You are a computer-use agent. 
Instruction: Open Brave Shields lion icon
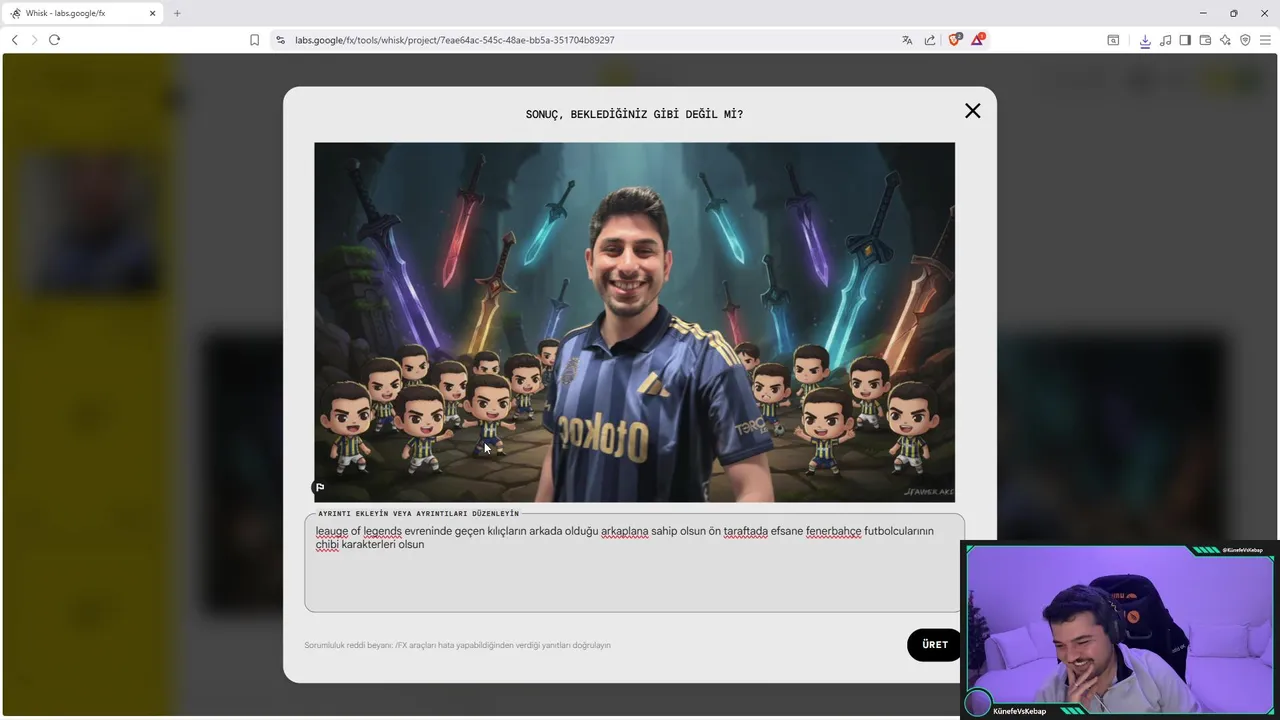954,40
